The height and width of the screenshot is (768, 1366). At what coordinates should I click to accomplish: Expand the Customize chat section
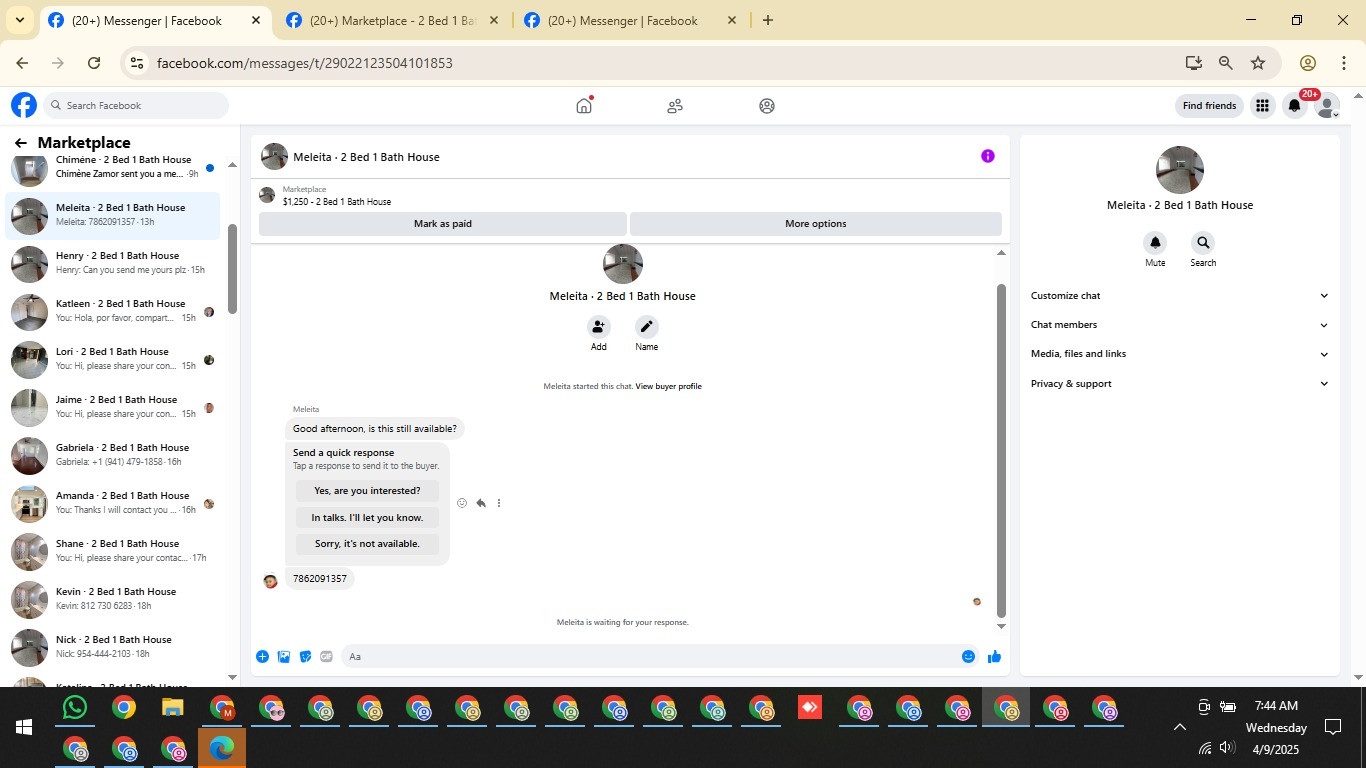(1180, 296)
